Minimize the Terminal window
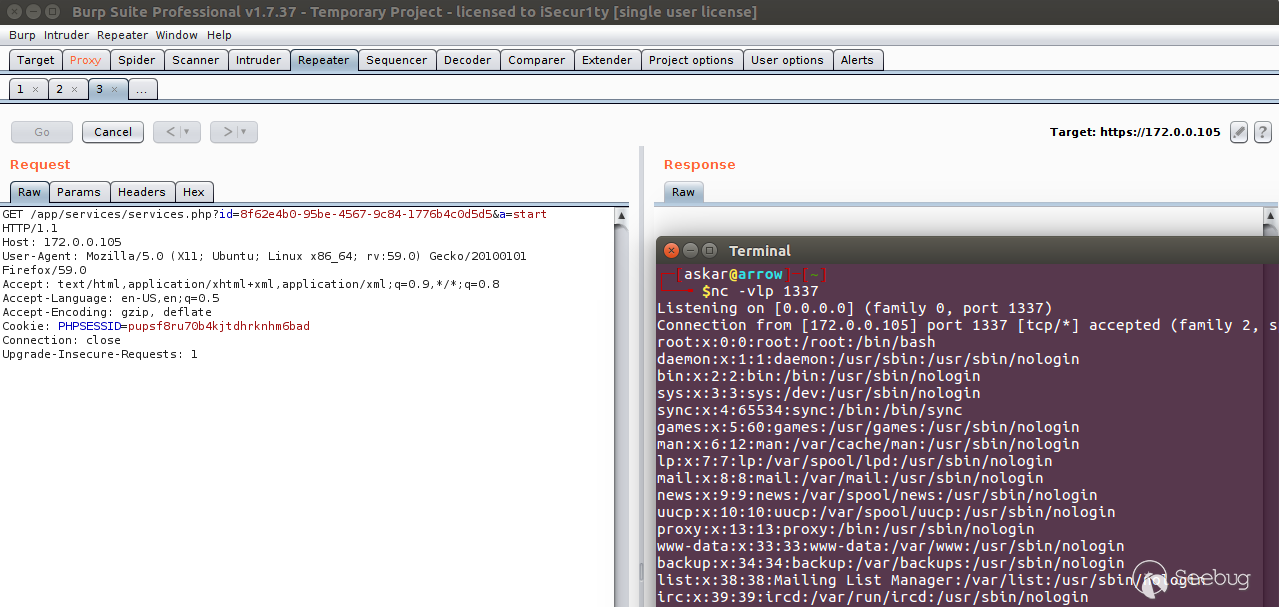Screen dimensions: 1279x607 (x=691, y=250)
